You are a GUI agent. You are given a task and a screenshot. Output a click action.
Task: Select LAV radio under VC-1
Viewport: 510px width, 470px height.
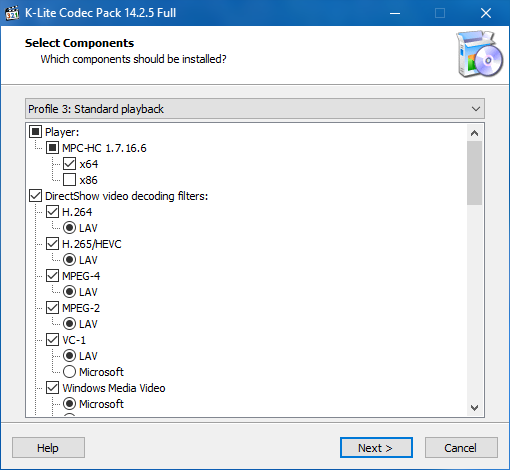click(69, 356)
